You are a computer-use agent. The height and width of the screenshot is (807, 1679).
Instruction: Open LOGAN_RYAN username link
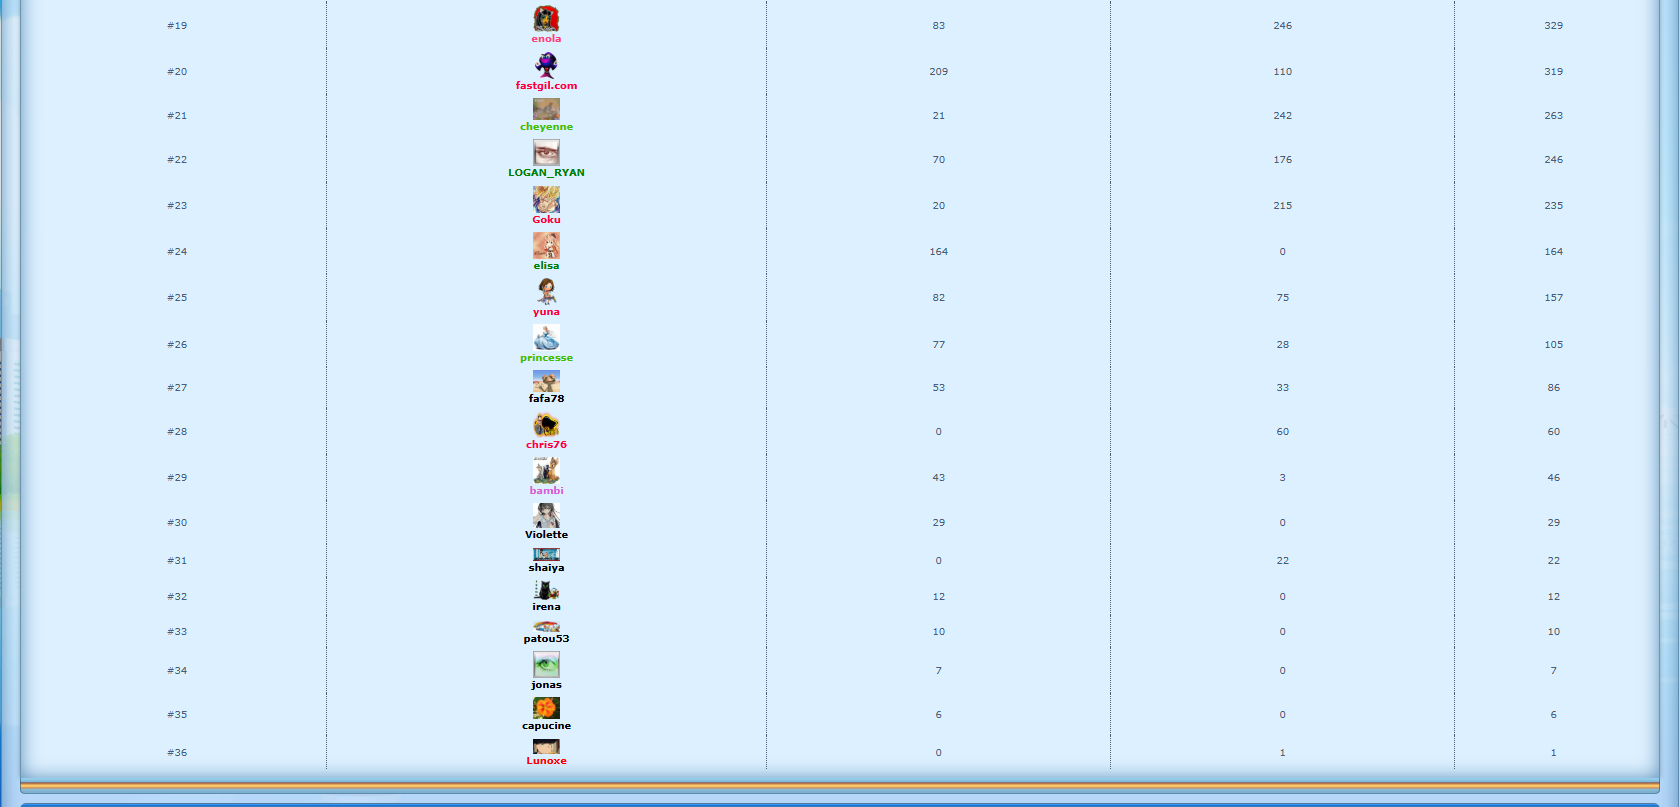pos(546,173)
